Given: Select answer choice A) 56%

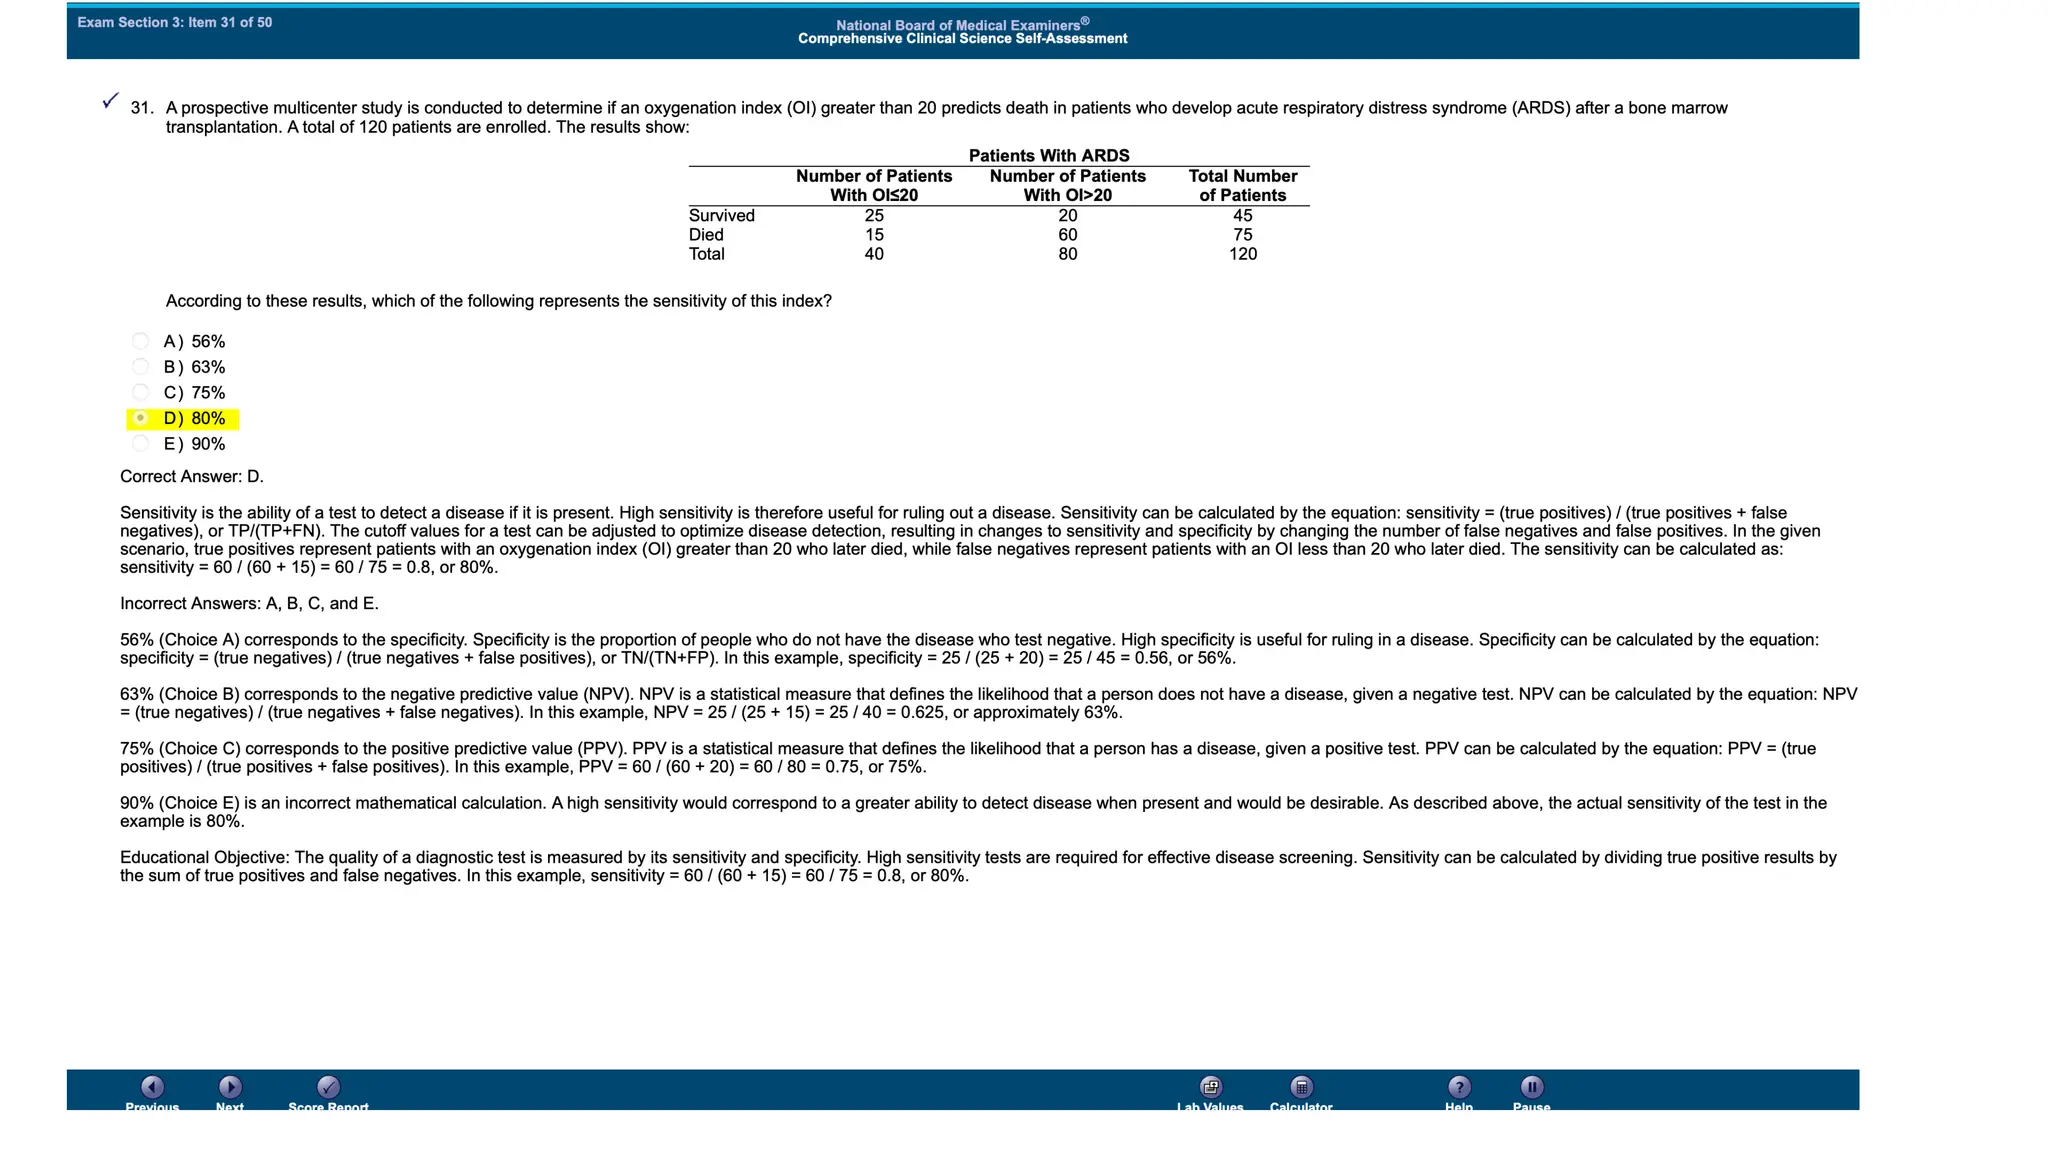Looking at the screenshot, I should [141, 342].
